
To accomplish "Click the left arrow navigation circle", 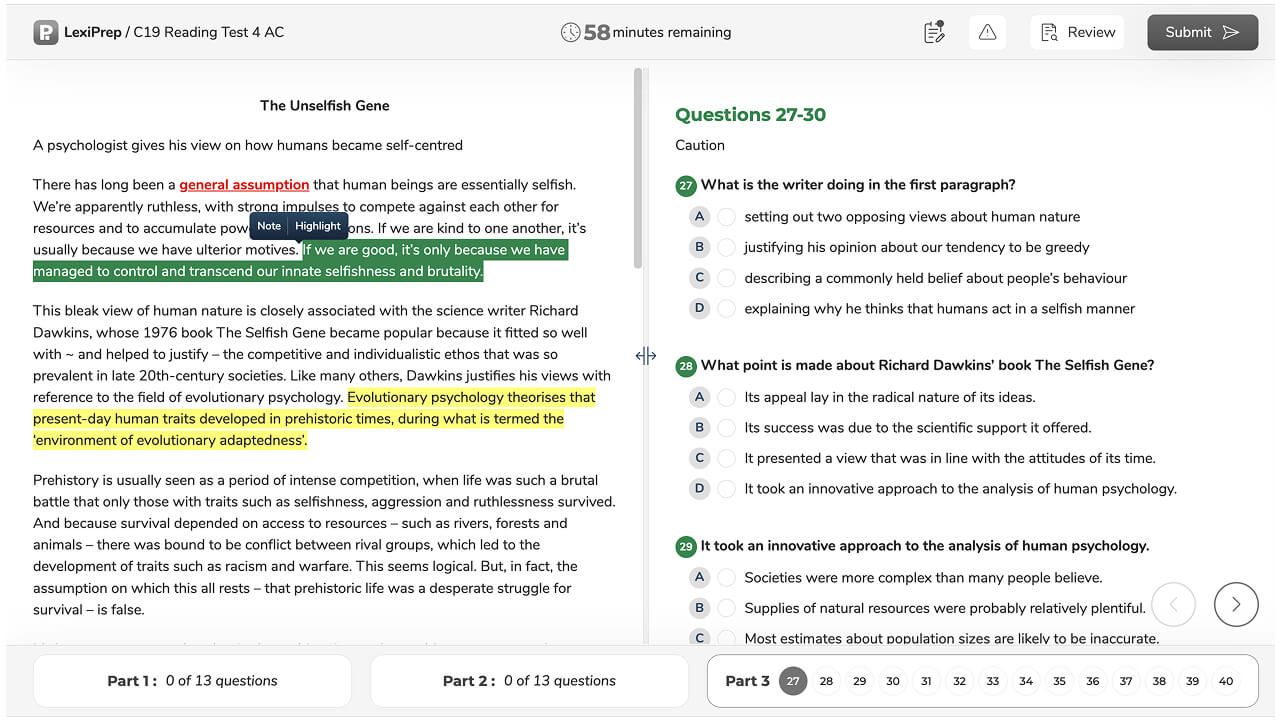I will [x=1173, y=604].
